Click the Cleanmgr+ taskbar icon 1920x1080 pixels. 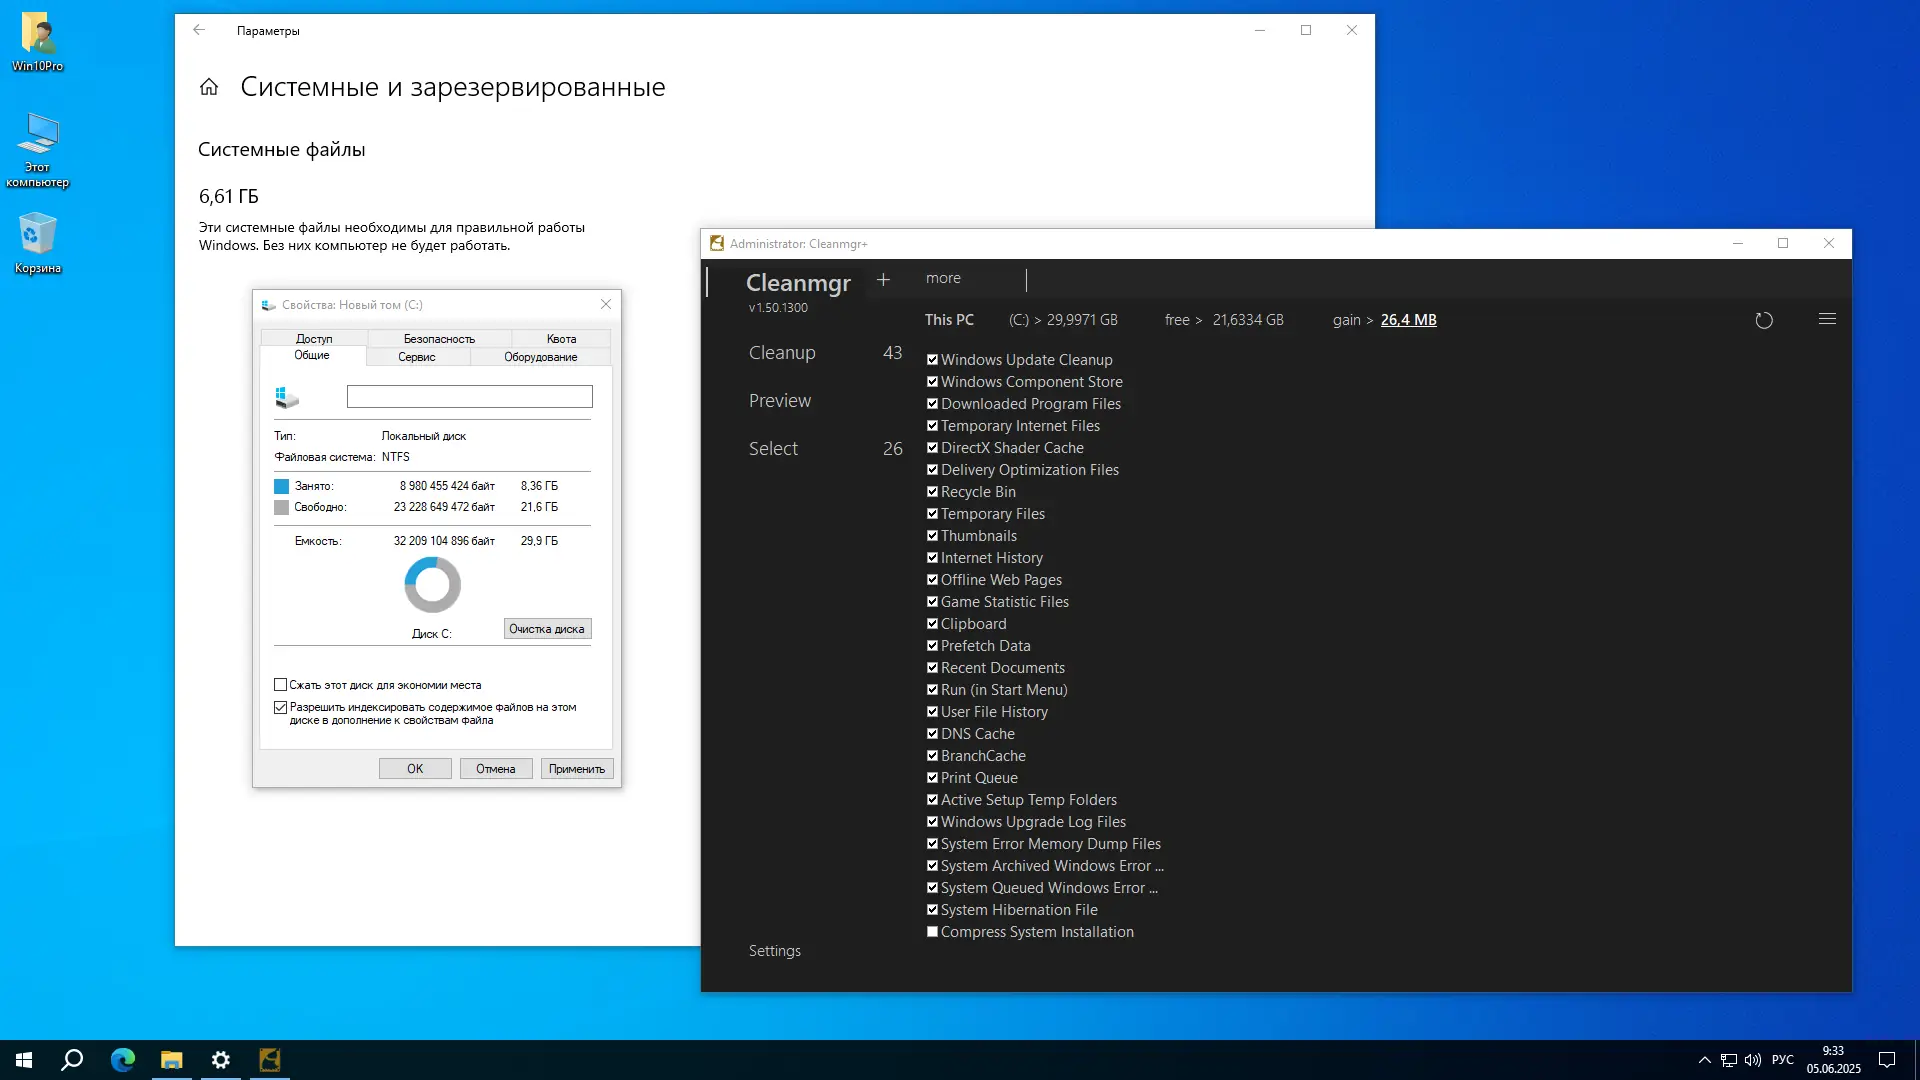[270, 1060]
